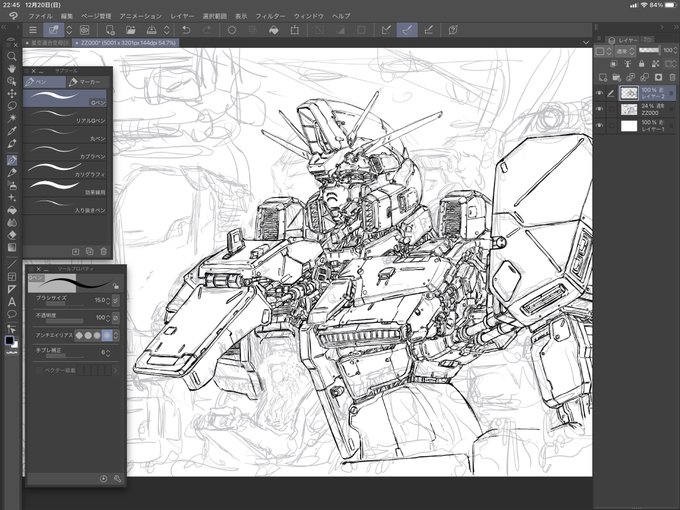
Task: Select the Text tool (A)
Action: [12, 301]
